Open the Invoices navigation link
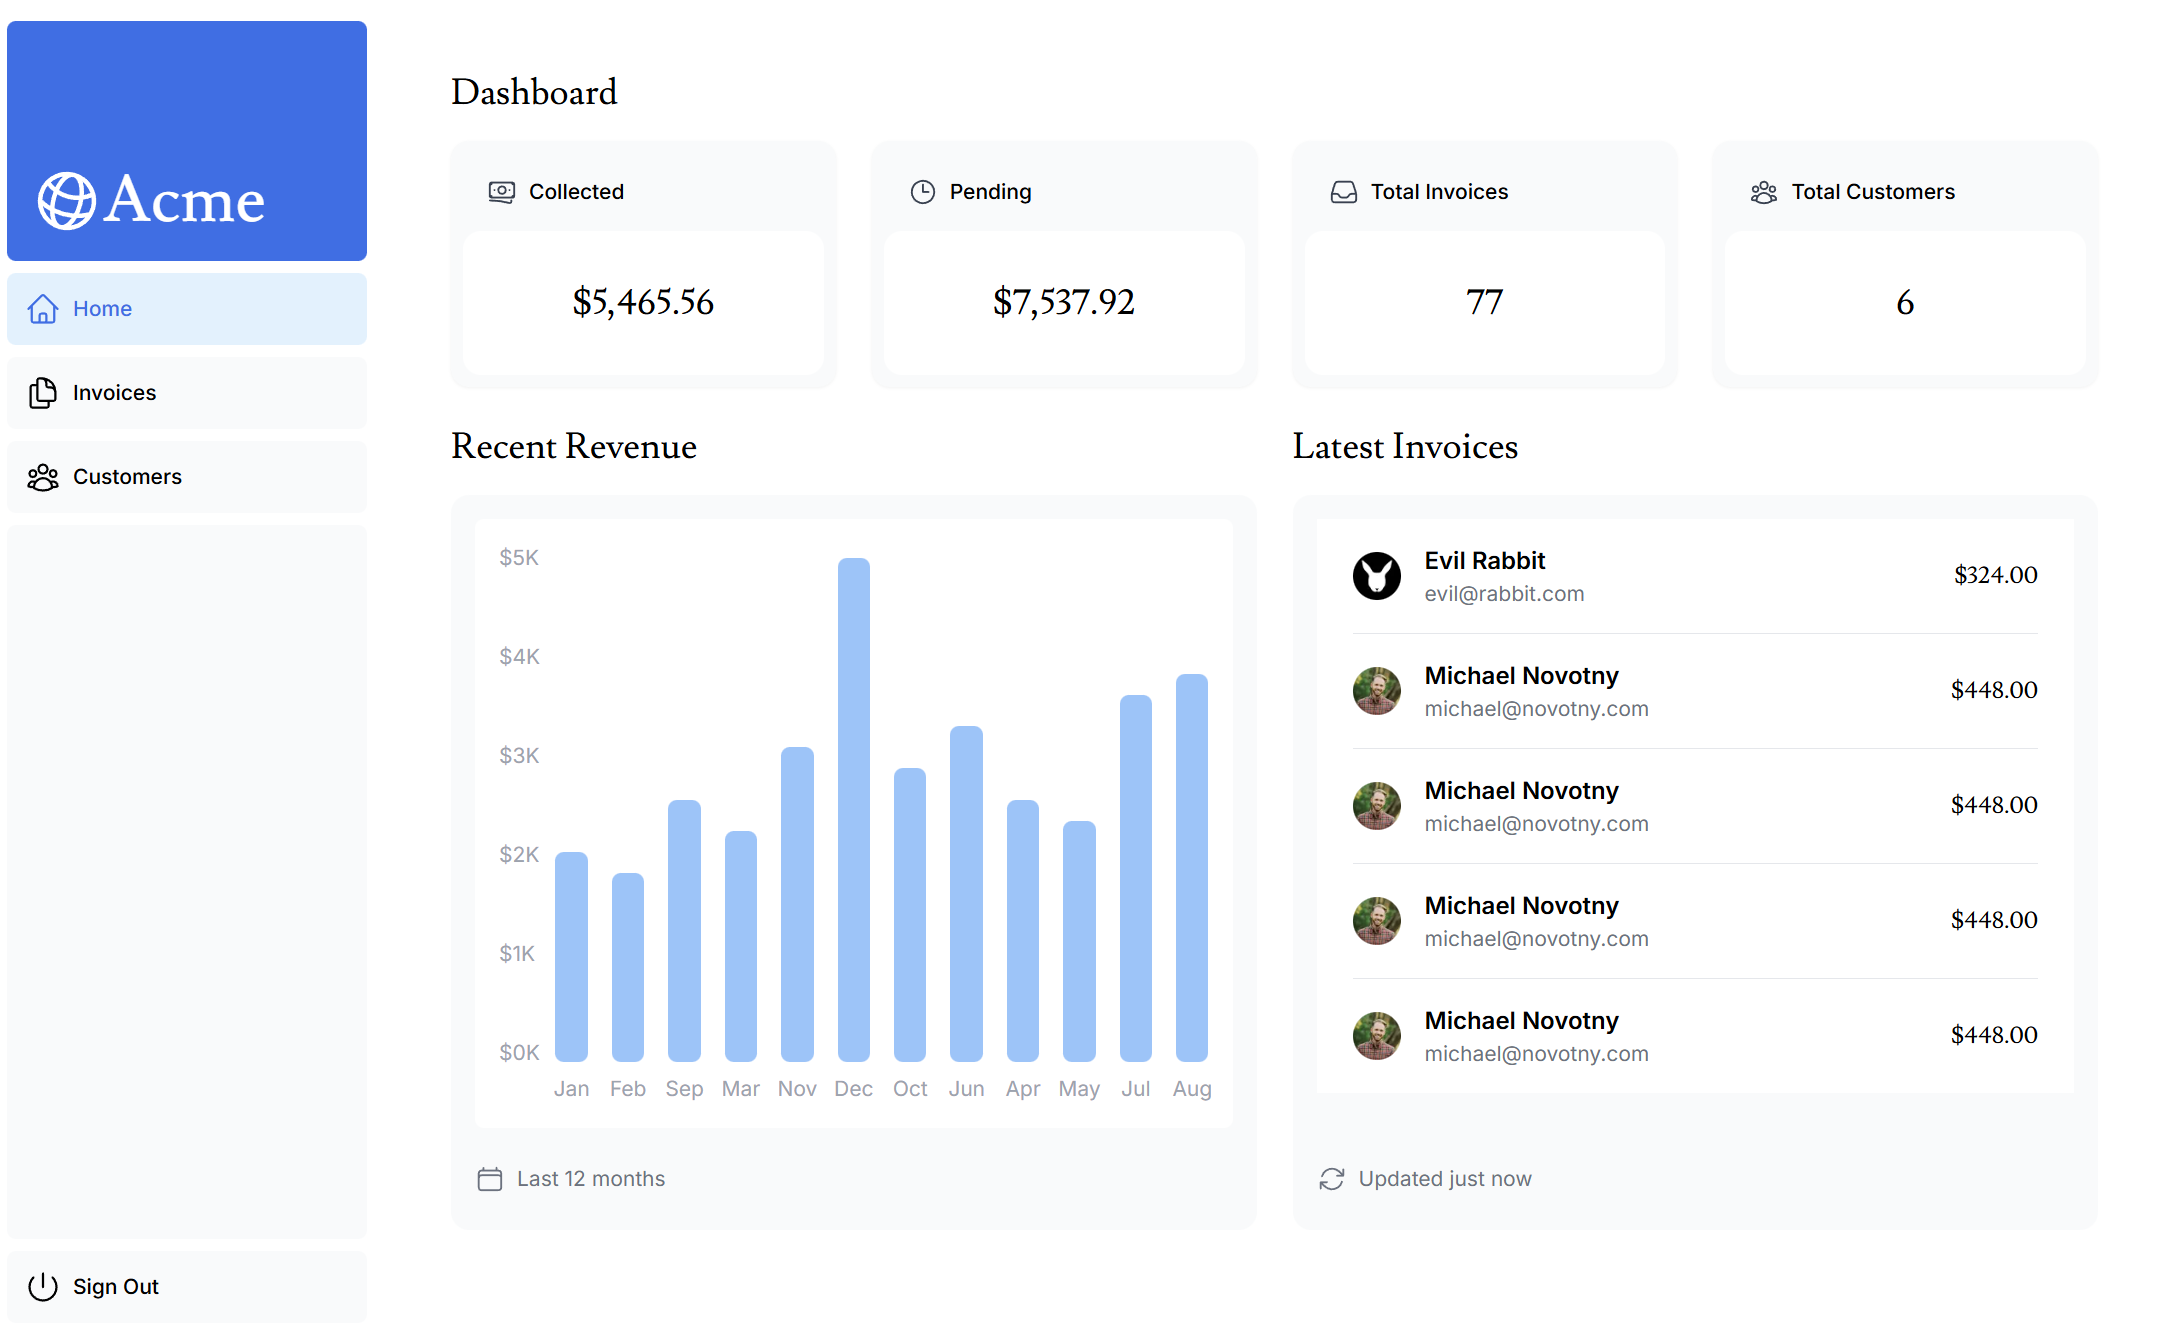This screenshot has height=1343, width=2165. (x=187, y=393)
